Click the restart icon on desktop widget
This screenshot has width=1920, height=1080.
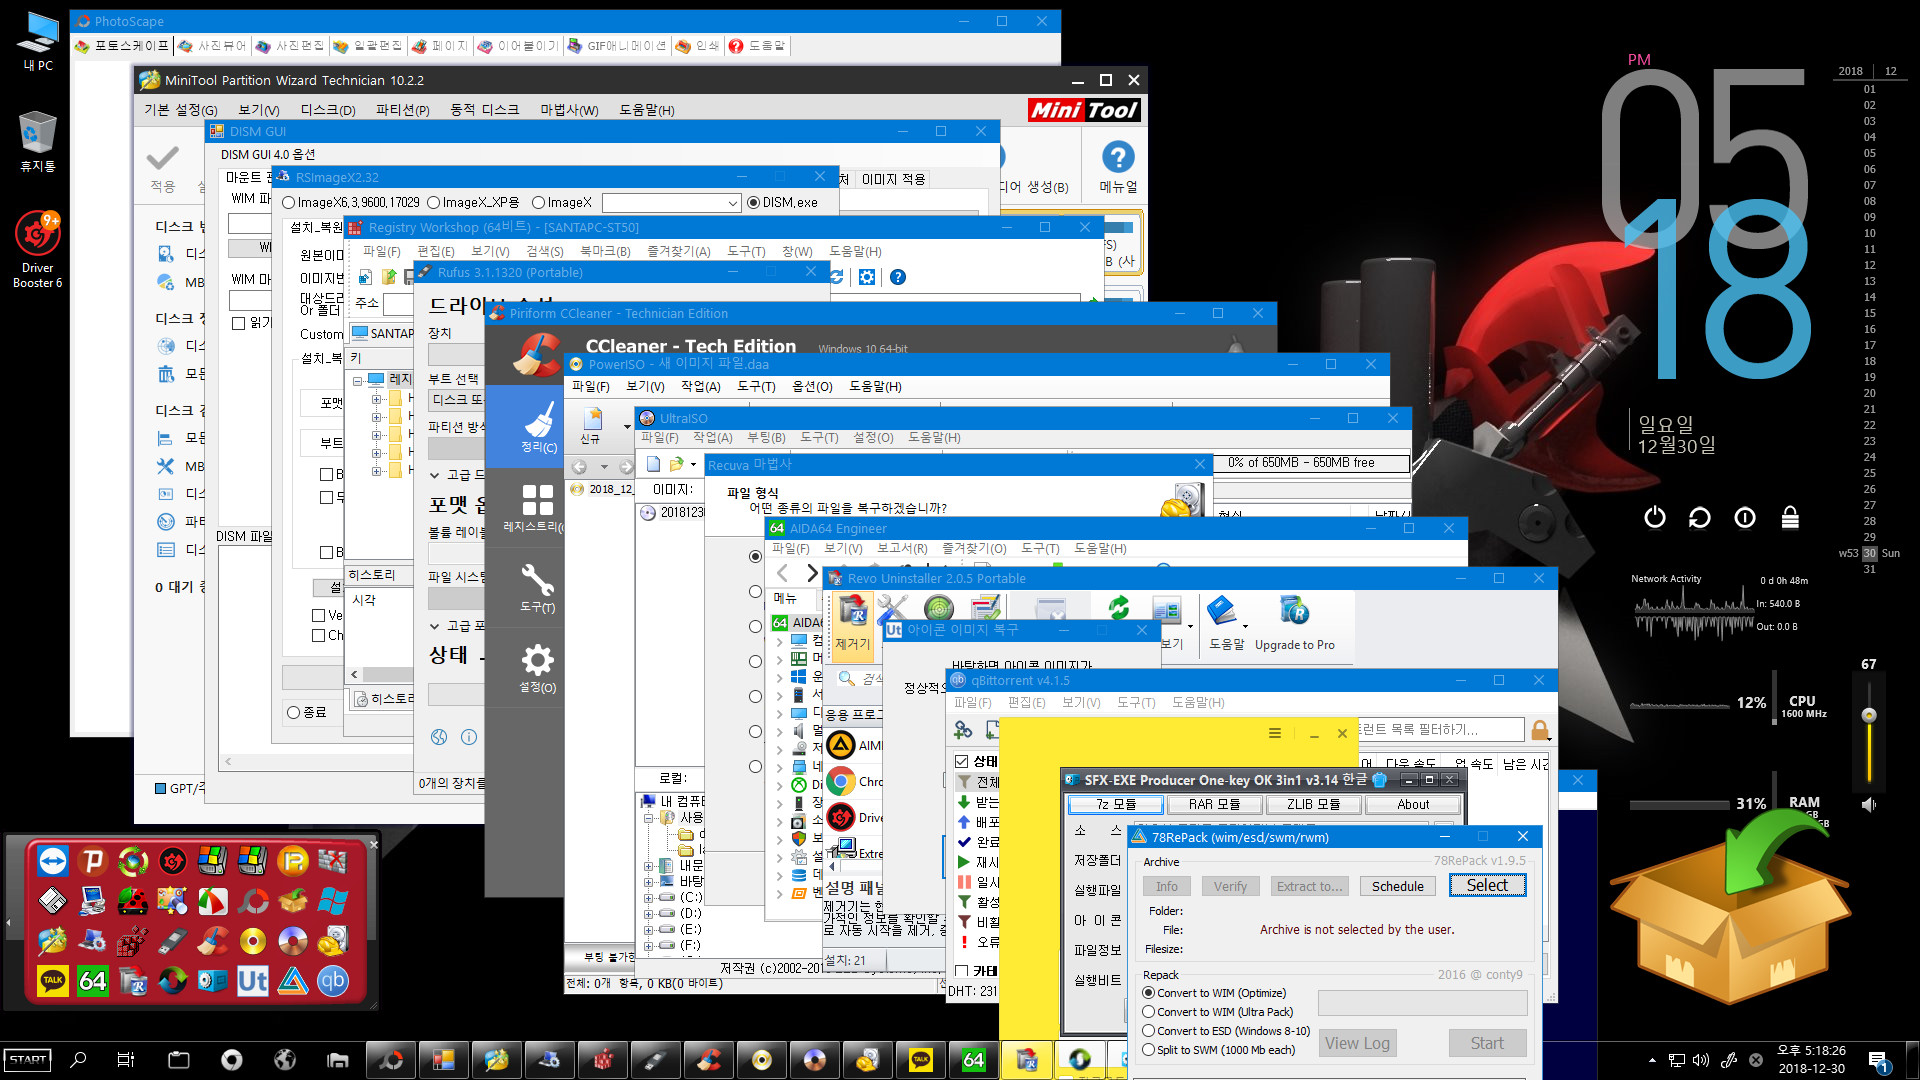[x=1699, y=517]
